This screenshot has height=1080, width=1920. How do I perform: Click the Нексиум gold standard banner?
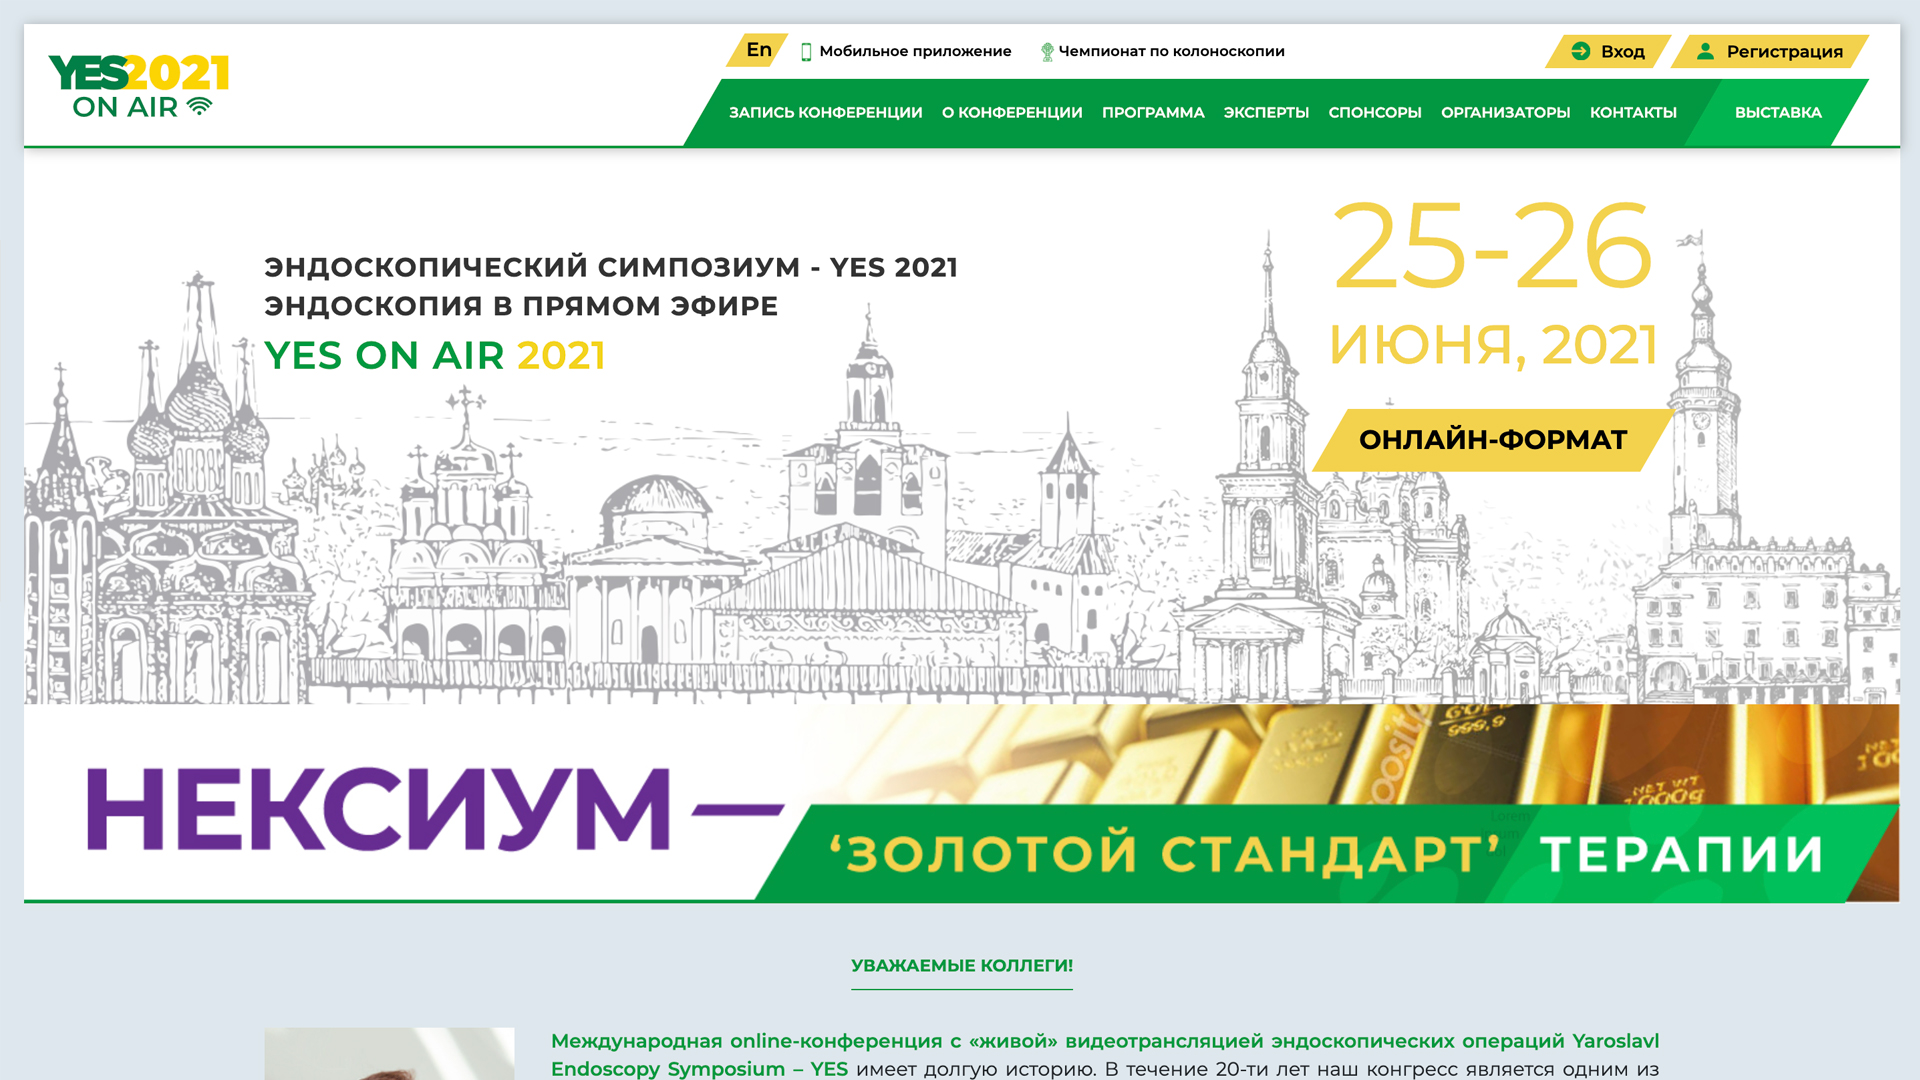960,804
